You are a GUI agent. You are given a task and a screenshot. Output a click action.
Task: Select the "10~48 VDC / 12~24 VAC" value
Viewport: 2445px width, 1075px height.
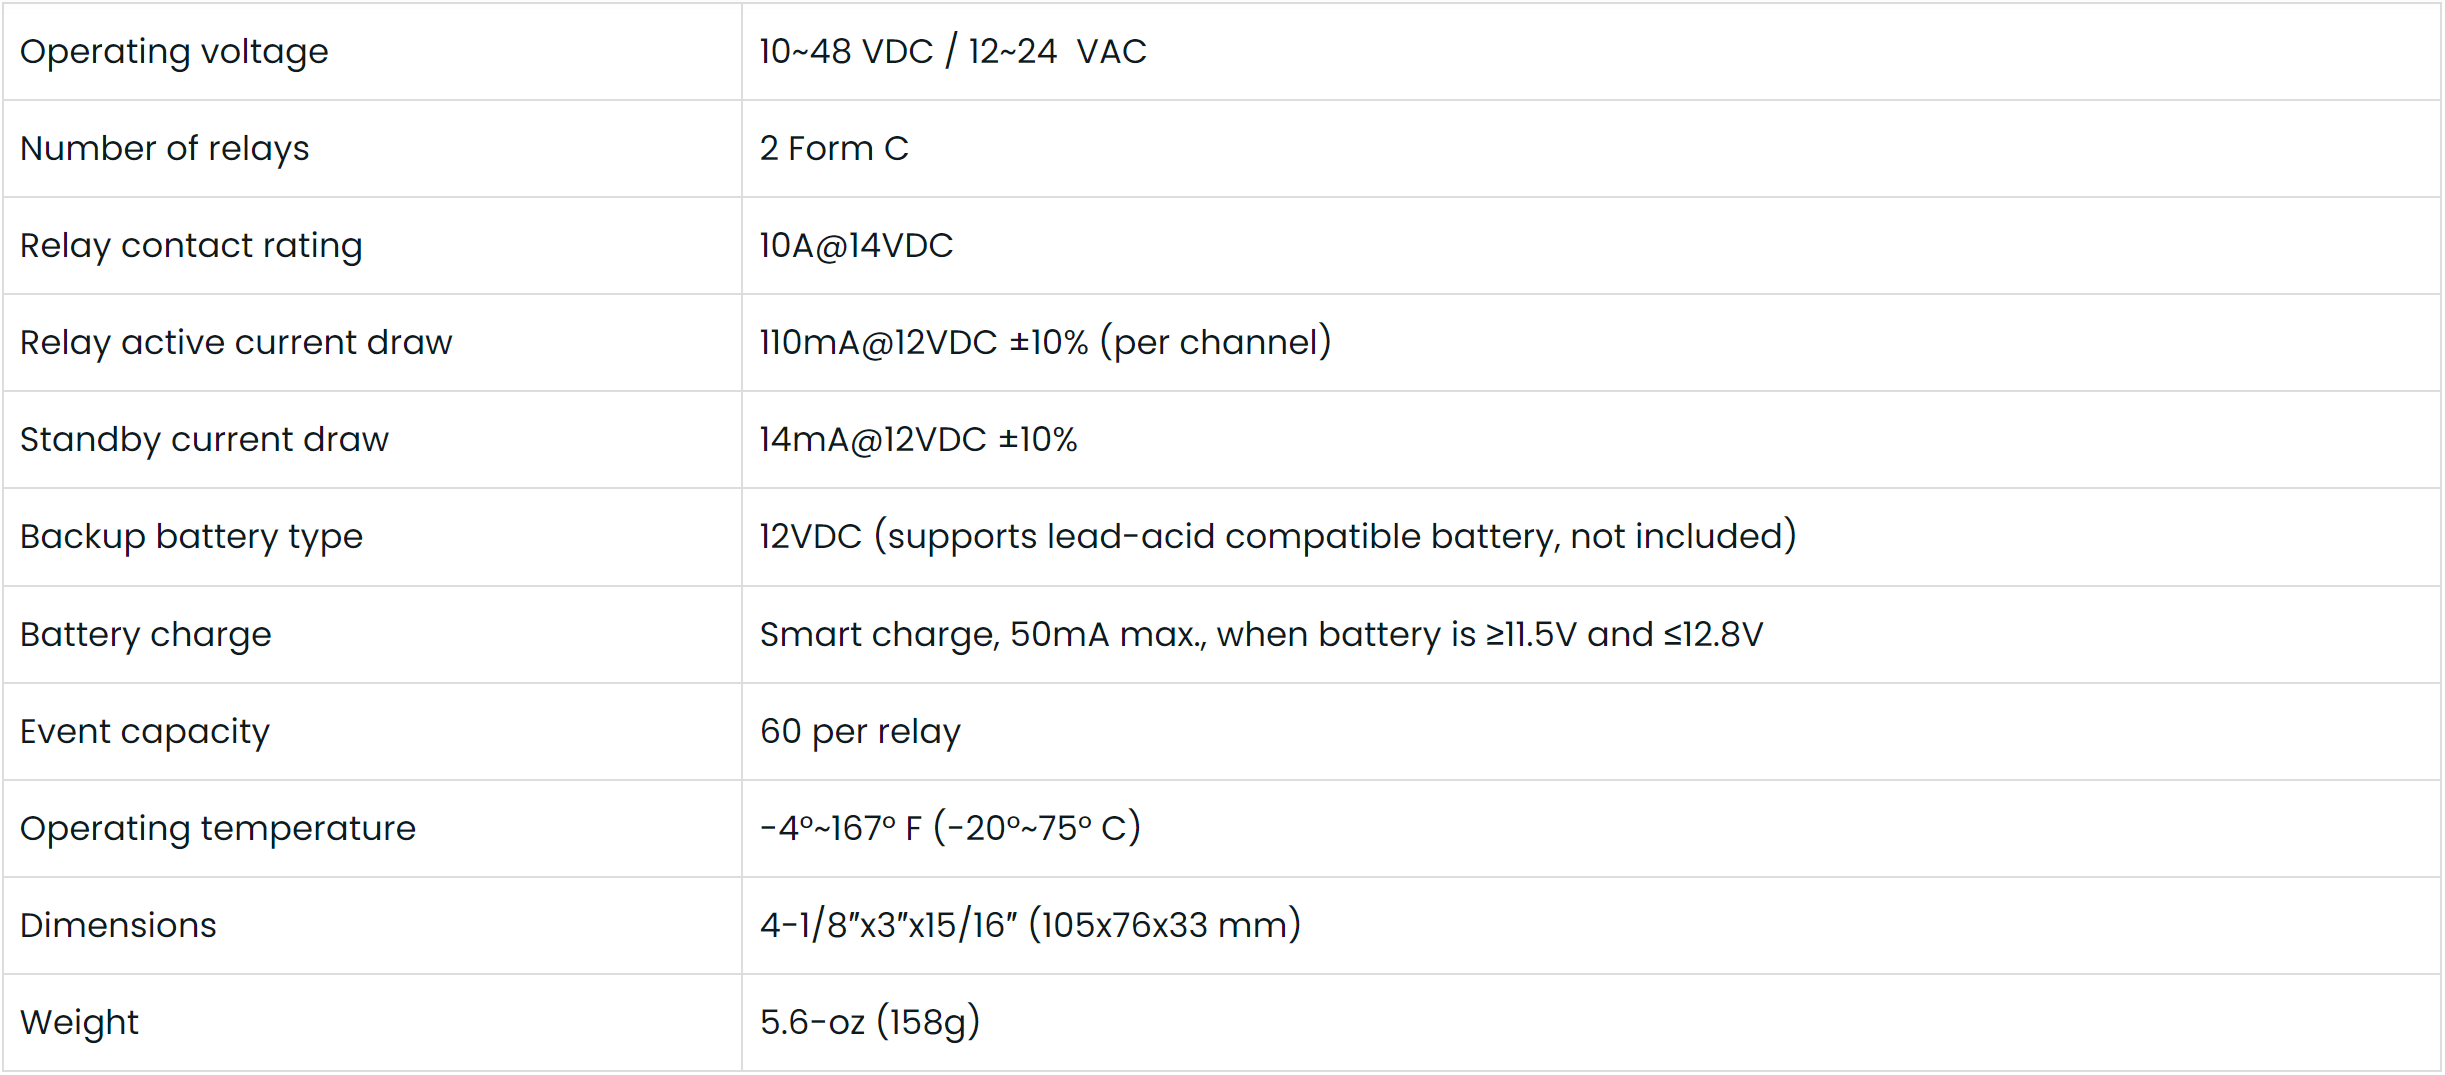pos(952,52)
